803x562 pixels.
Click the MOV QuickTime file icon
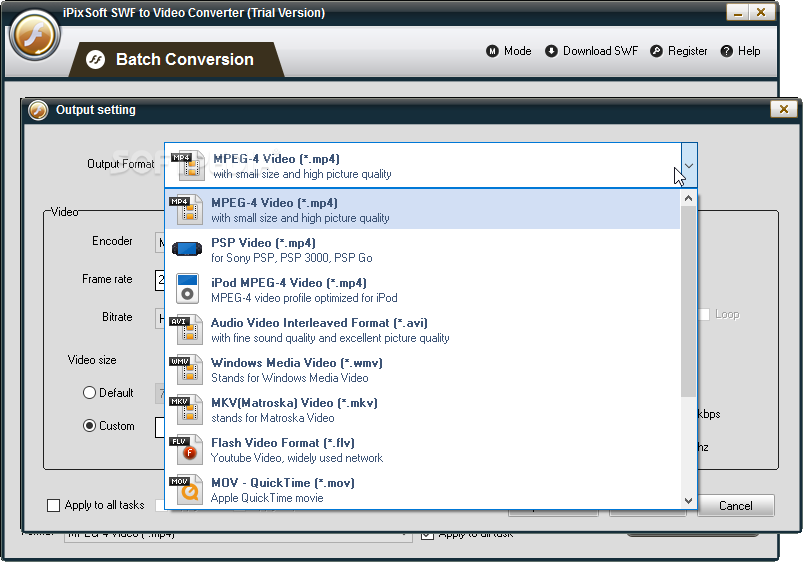point(186,489)
